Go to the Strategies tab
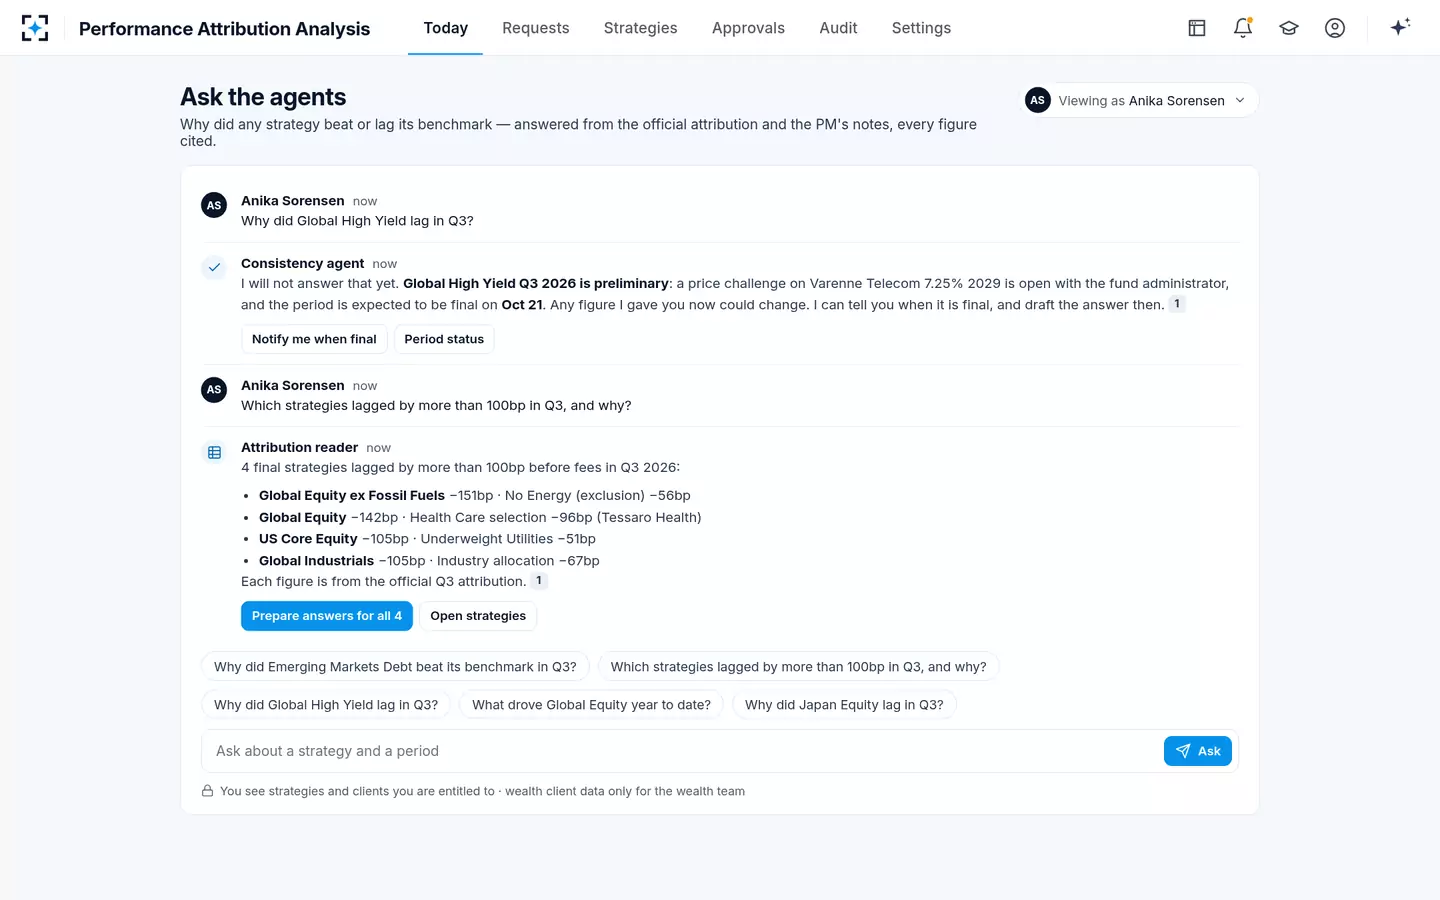Image resolution: width=1440 pixels, height=900 pixels. [x=641, y=28]
